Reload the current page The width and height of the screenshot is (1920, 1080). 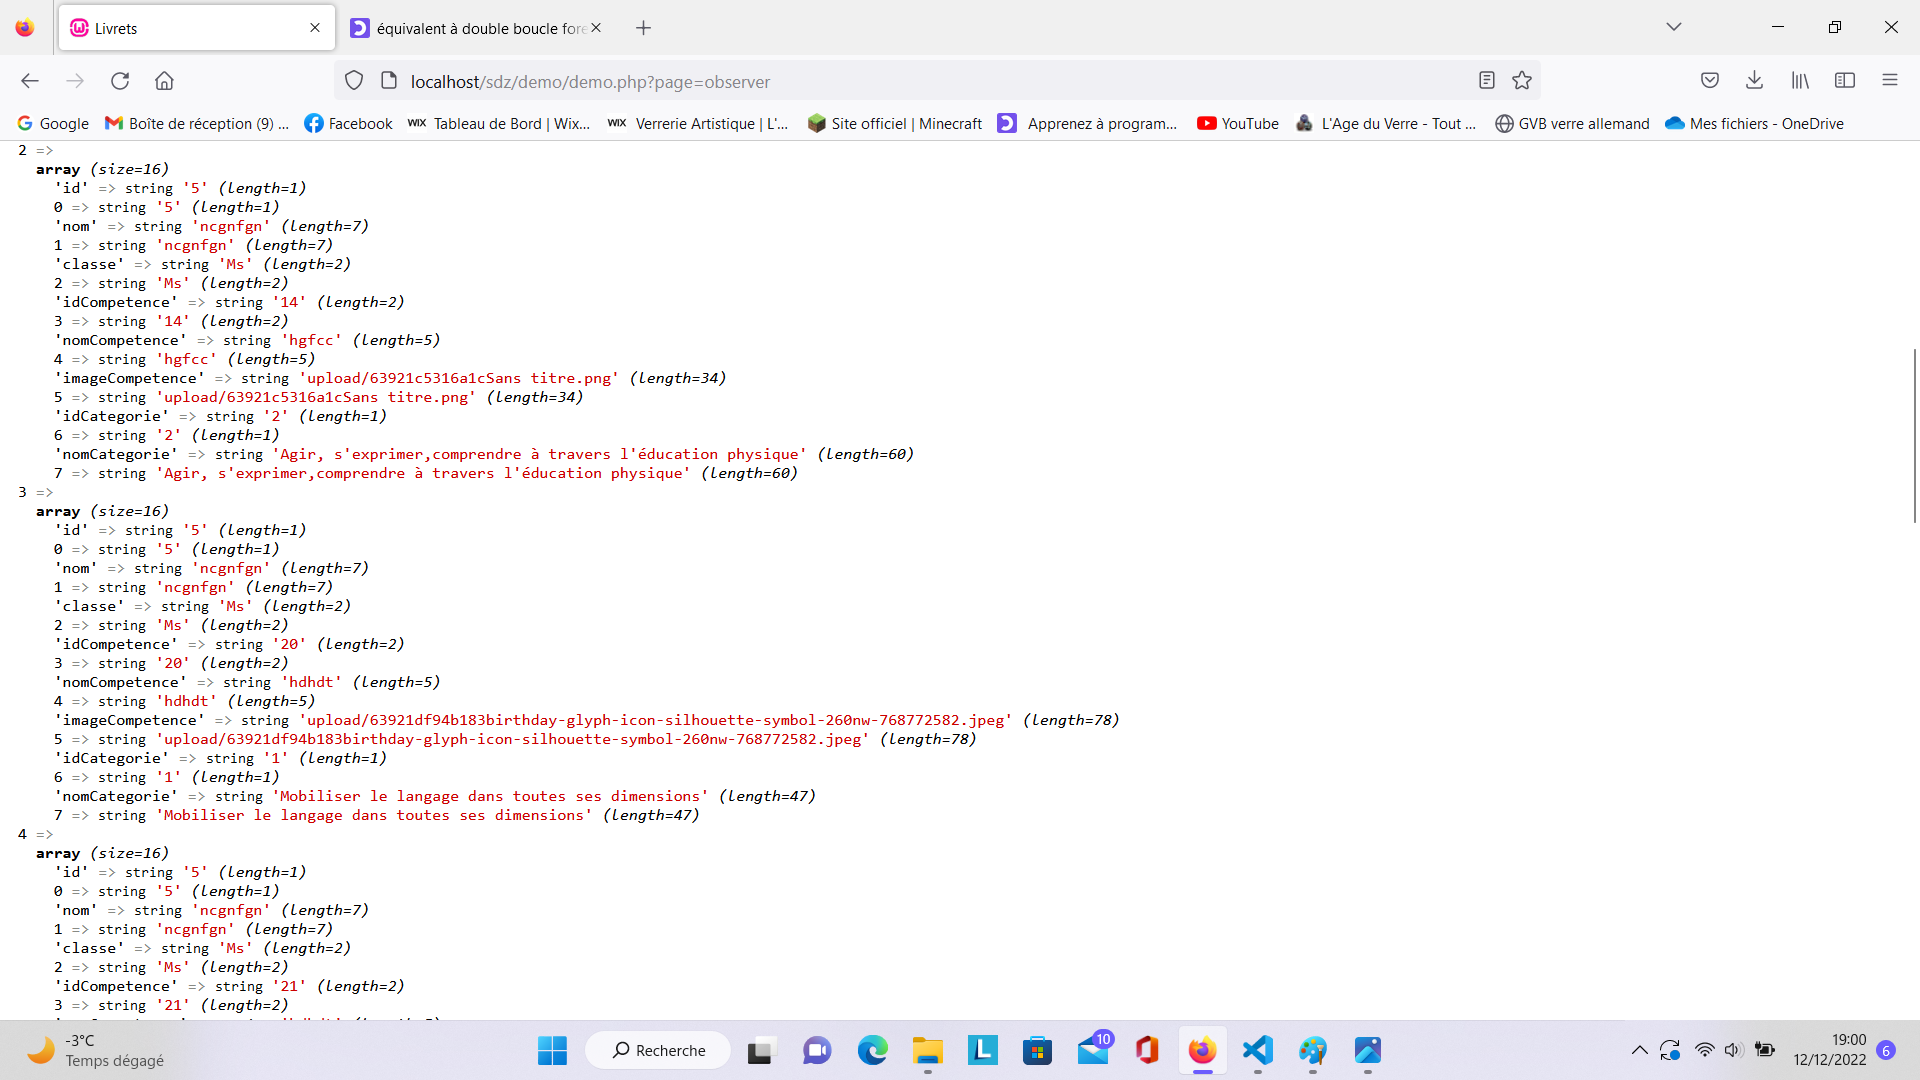click(x=120, y=81)
